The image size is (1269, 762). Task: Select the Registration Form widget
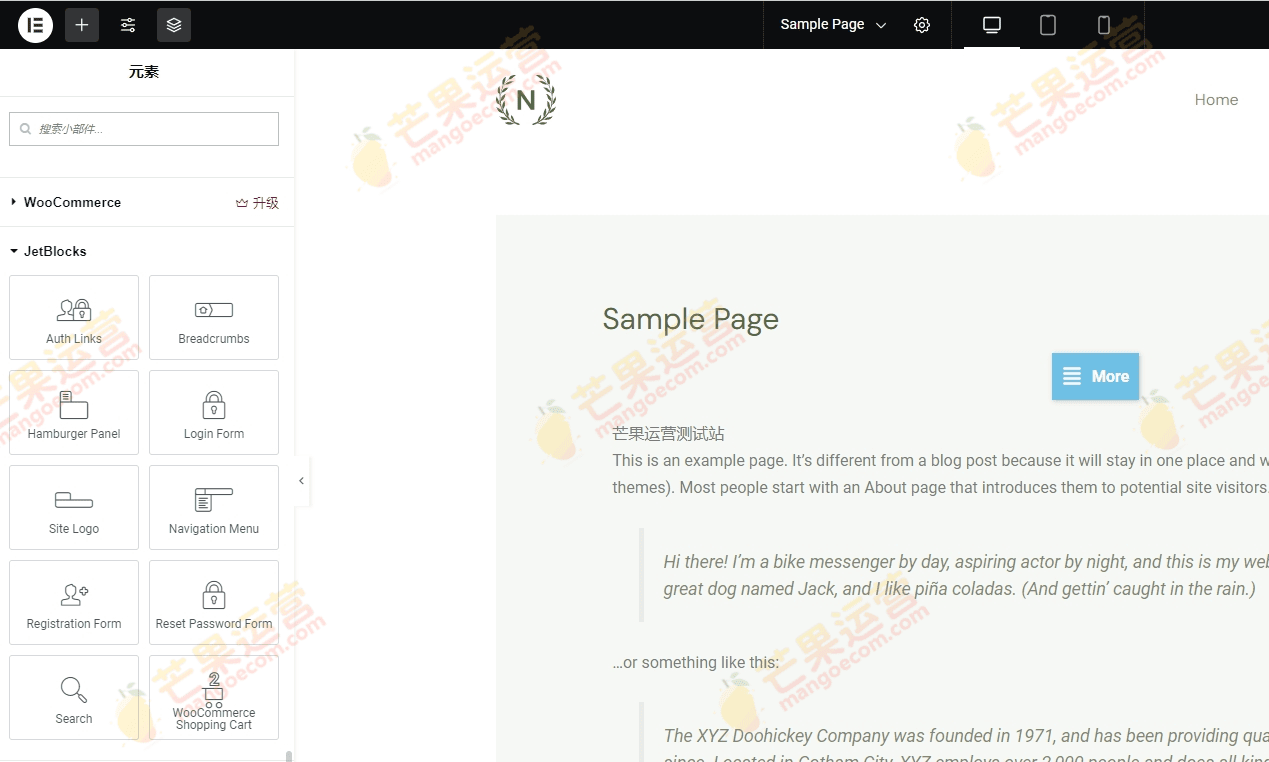coord(74,603)
